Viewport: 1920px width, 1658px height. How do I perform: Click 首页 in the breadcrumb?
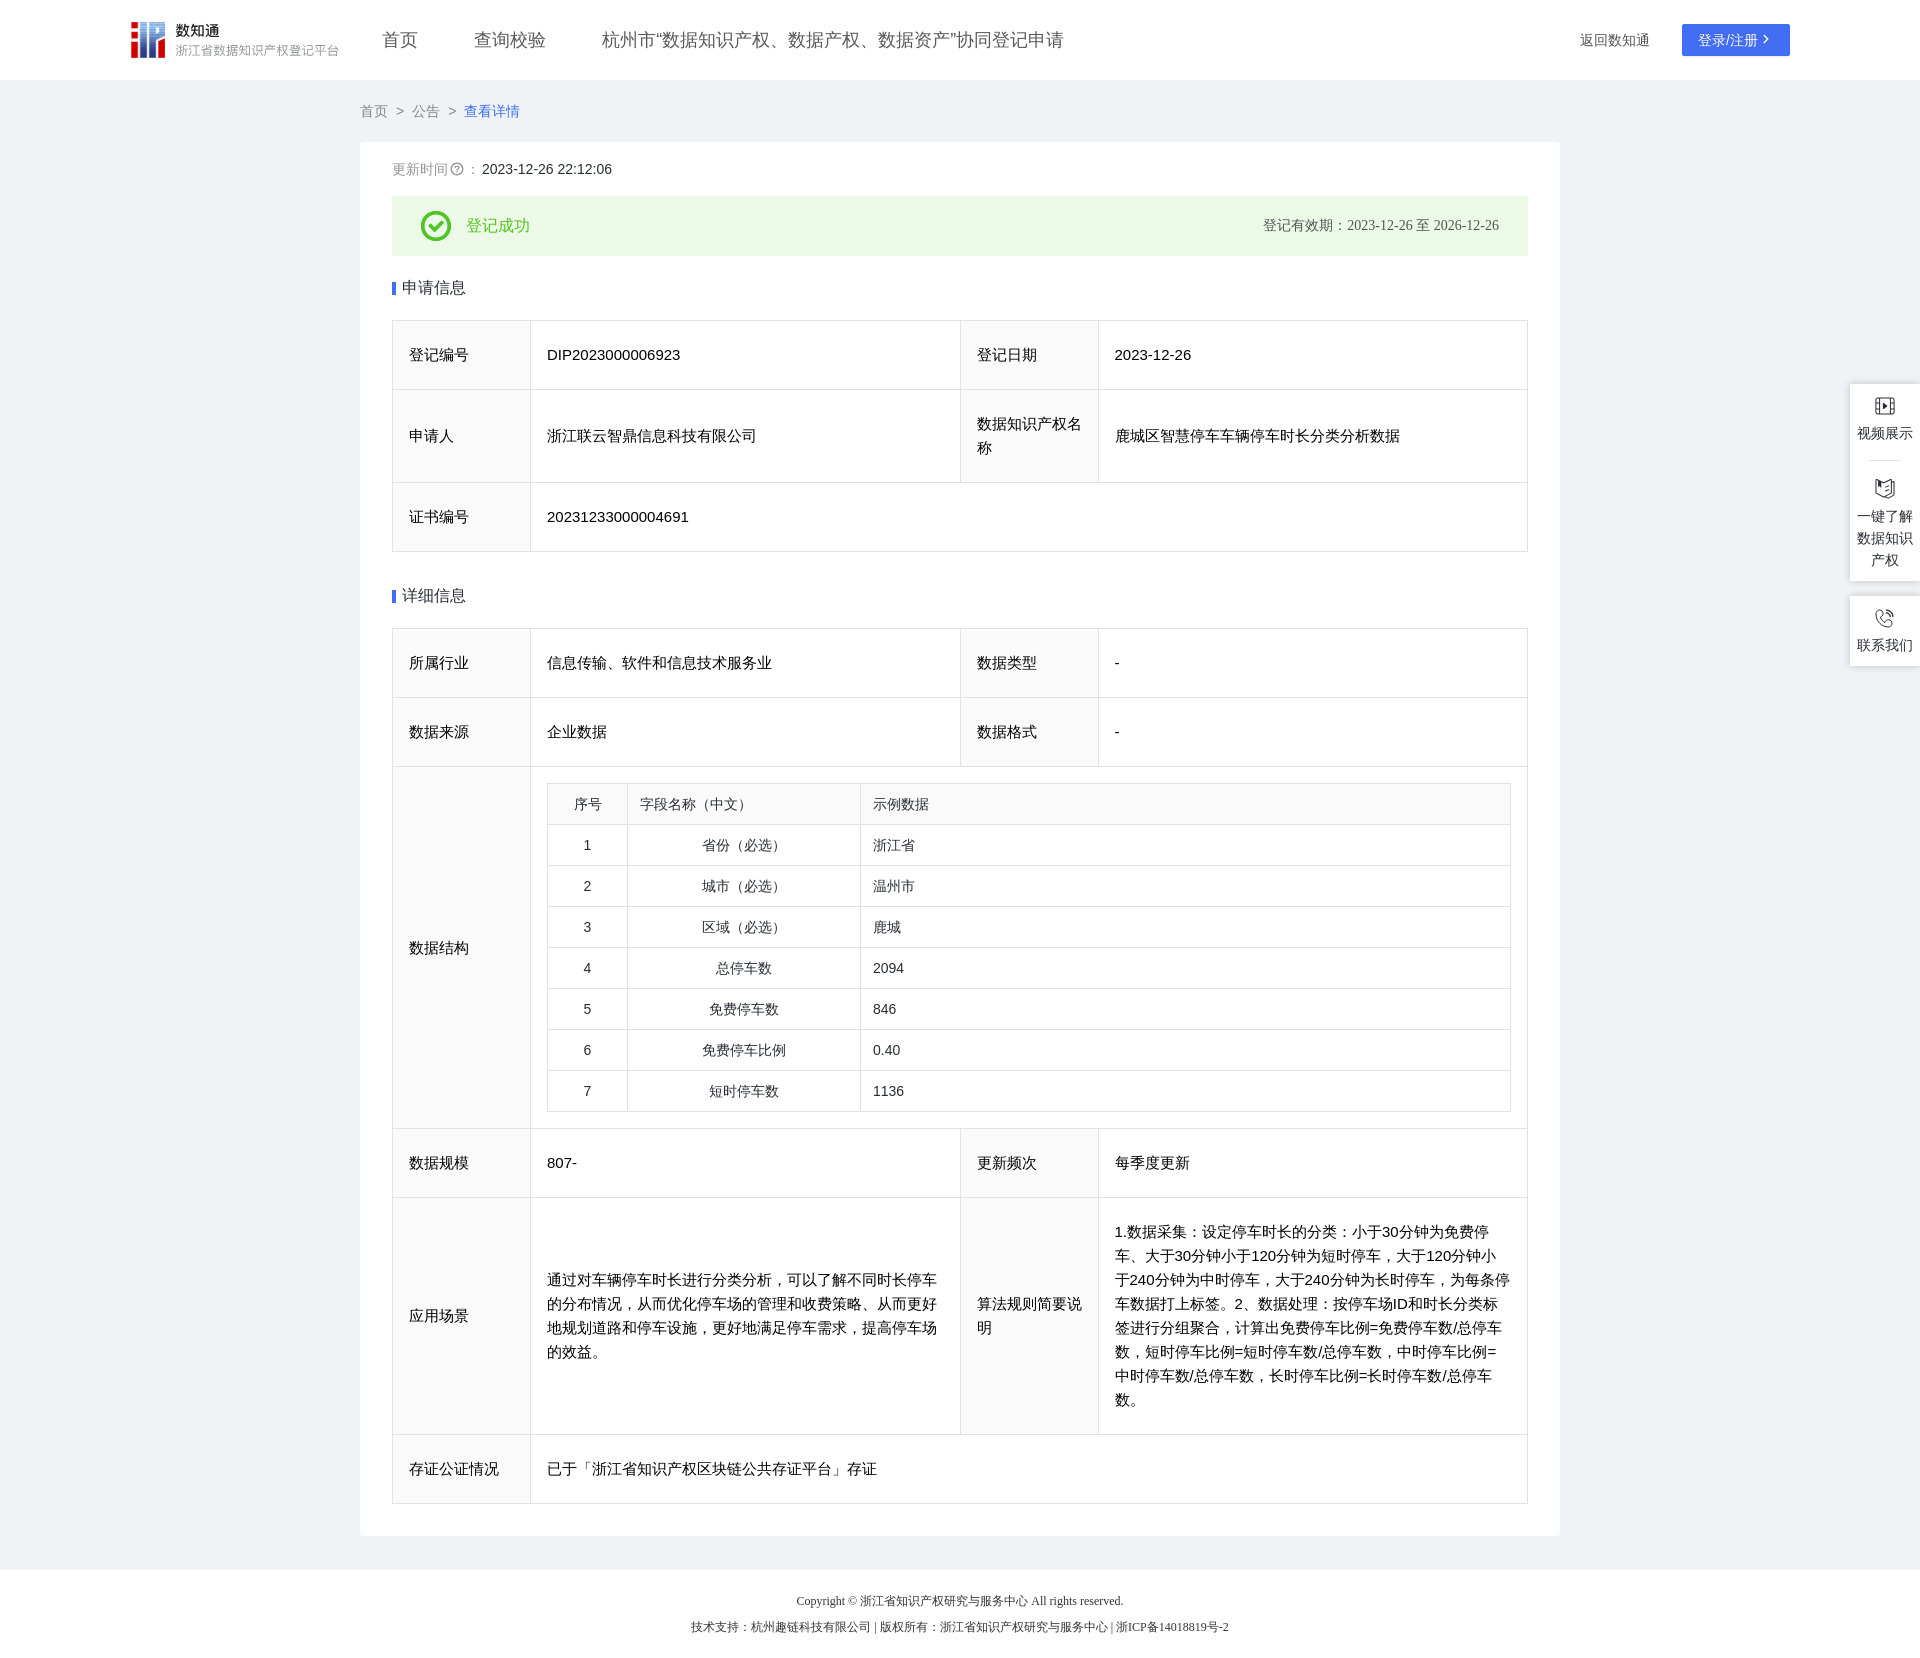374,111
